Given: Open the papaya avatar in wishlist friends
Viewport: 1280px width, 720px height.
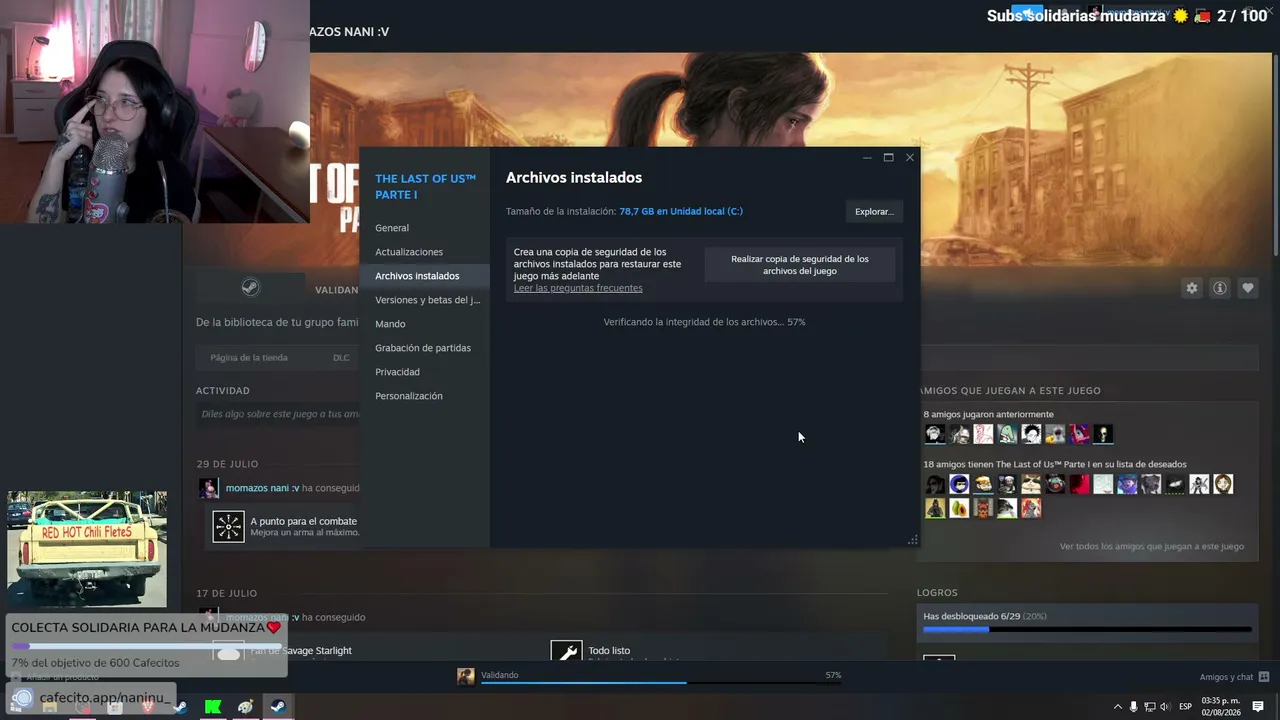Looking at the screenshot, I should click(959, 508).
